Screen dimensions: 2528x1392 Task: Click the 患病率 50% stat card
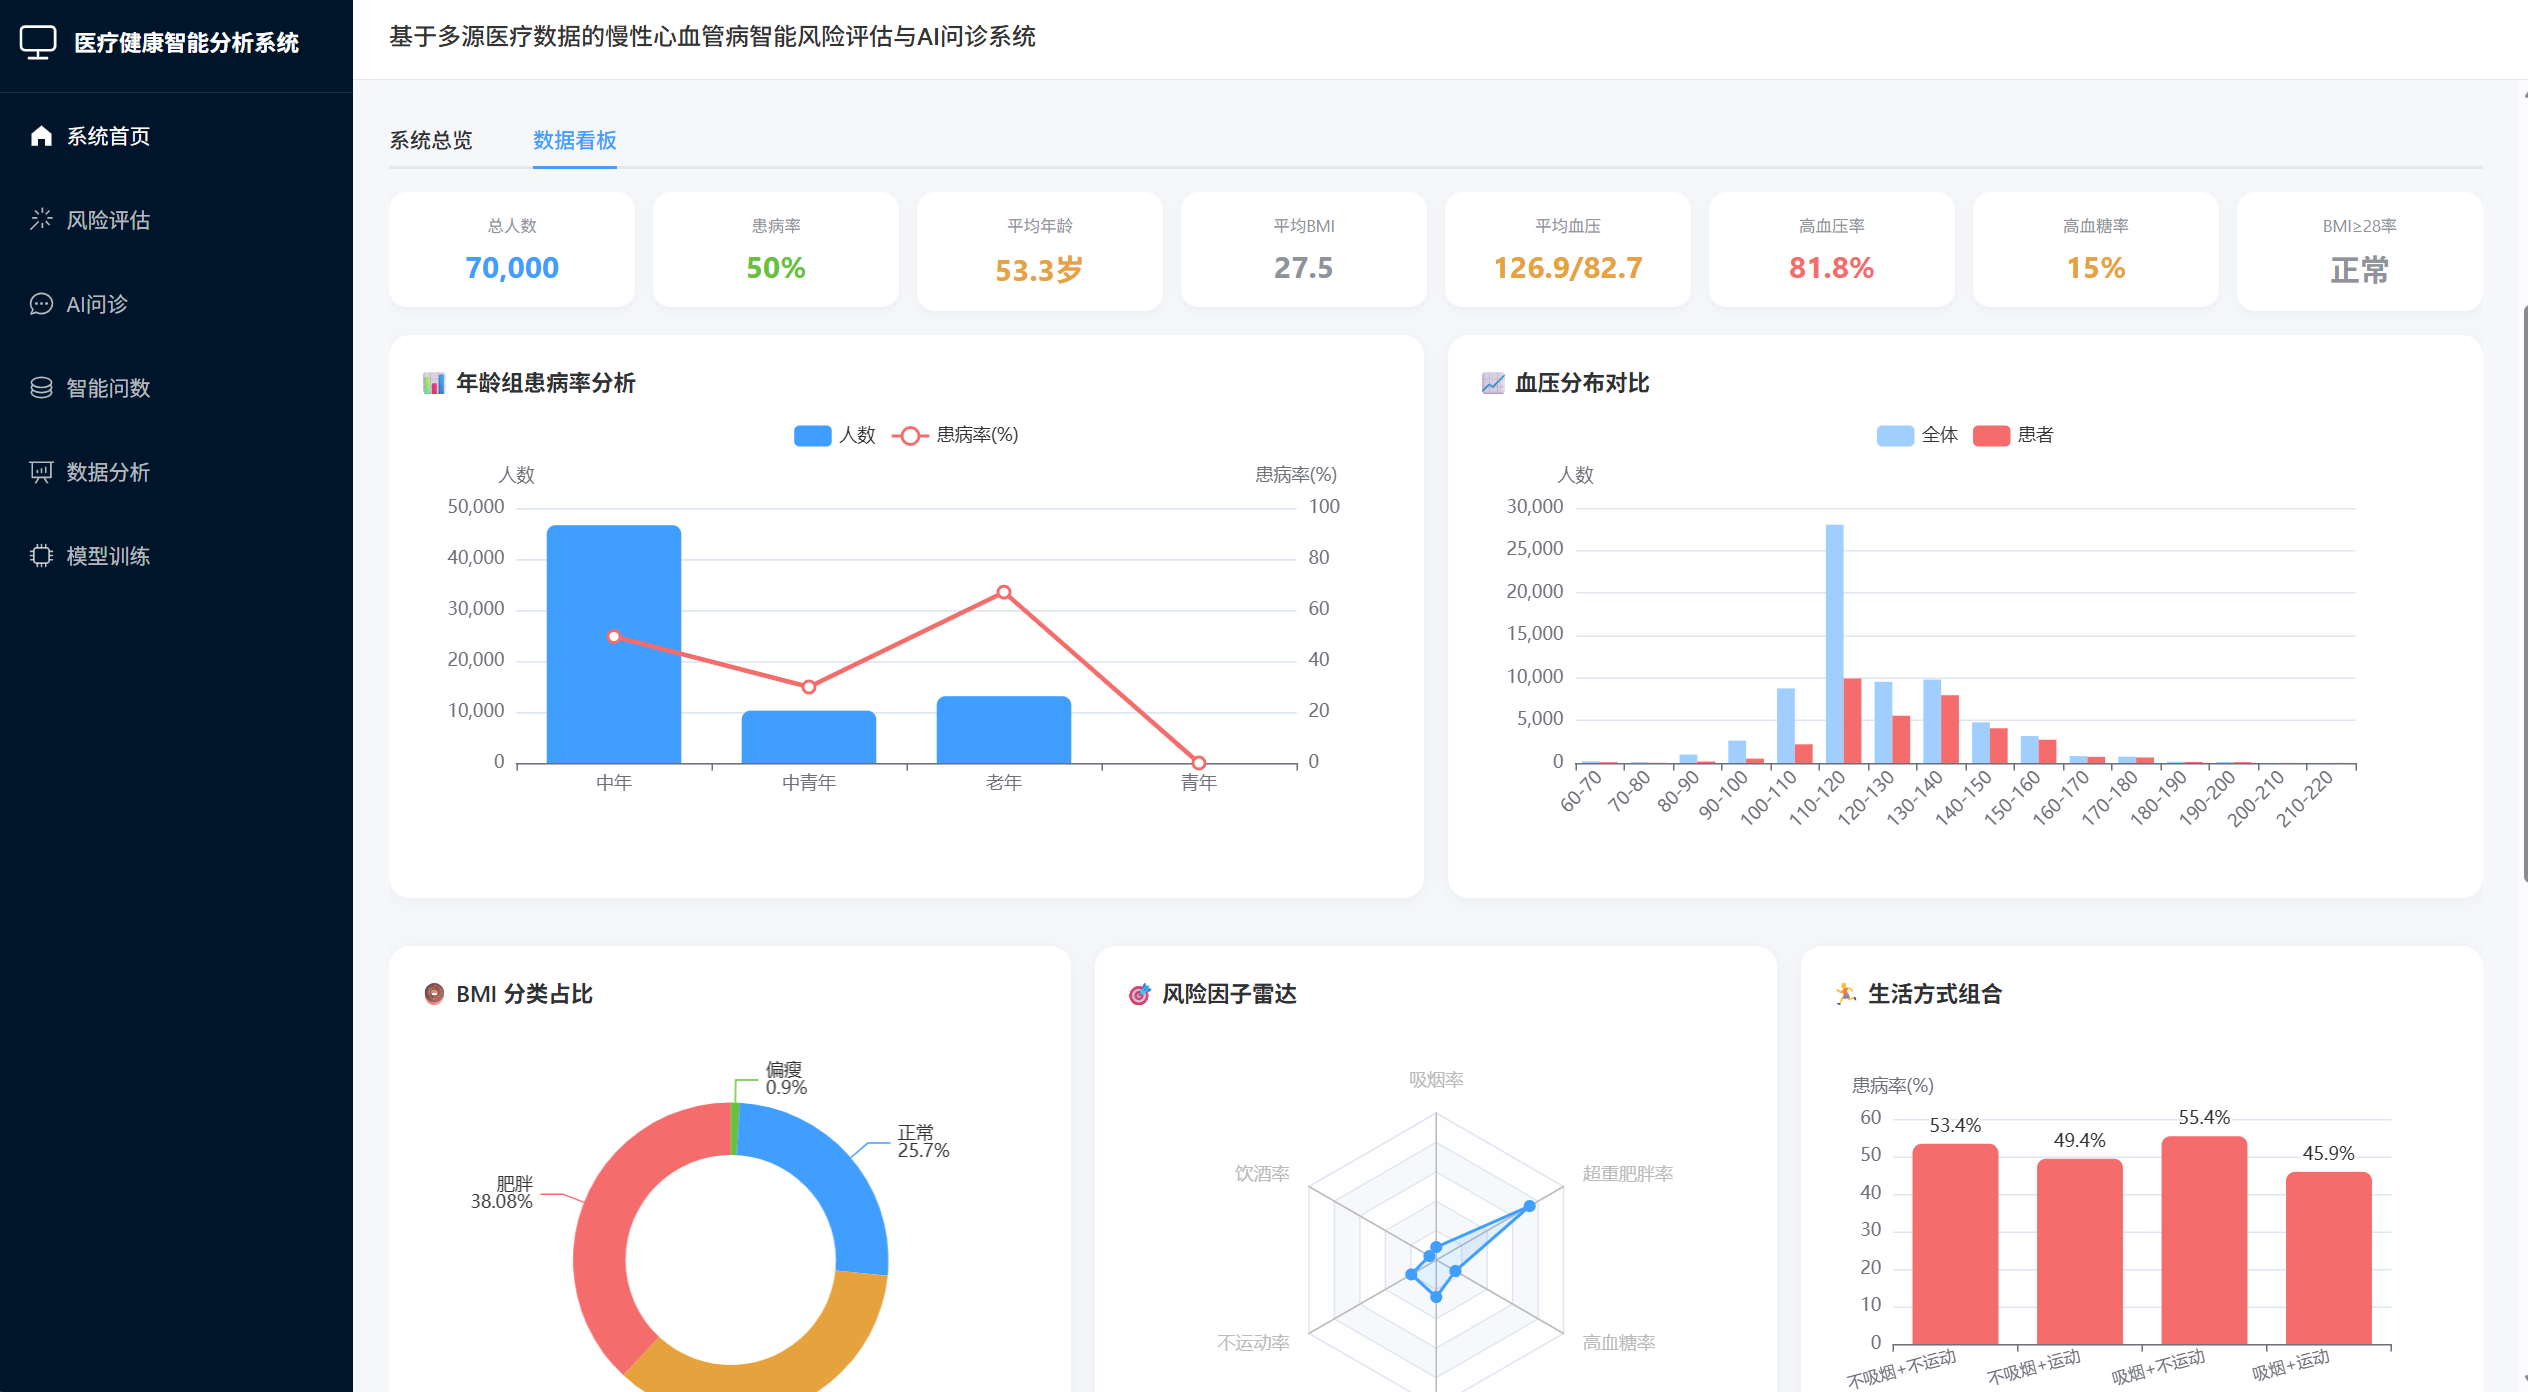(776, 250)
